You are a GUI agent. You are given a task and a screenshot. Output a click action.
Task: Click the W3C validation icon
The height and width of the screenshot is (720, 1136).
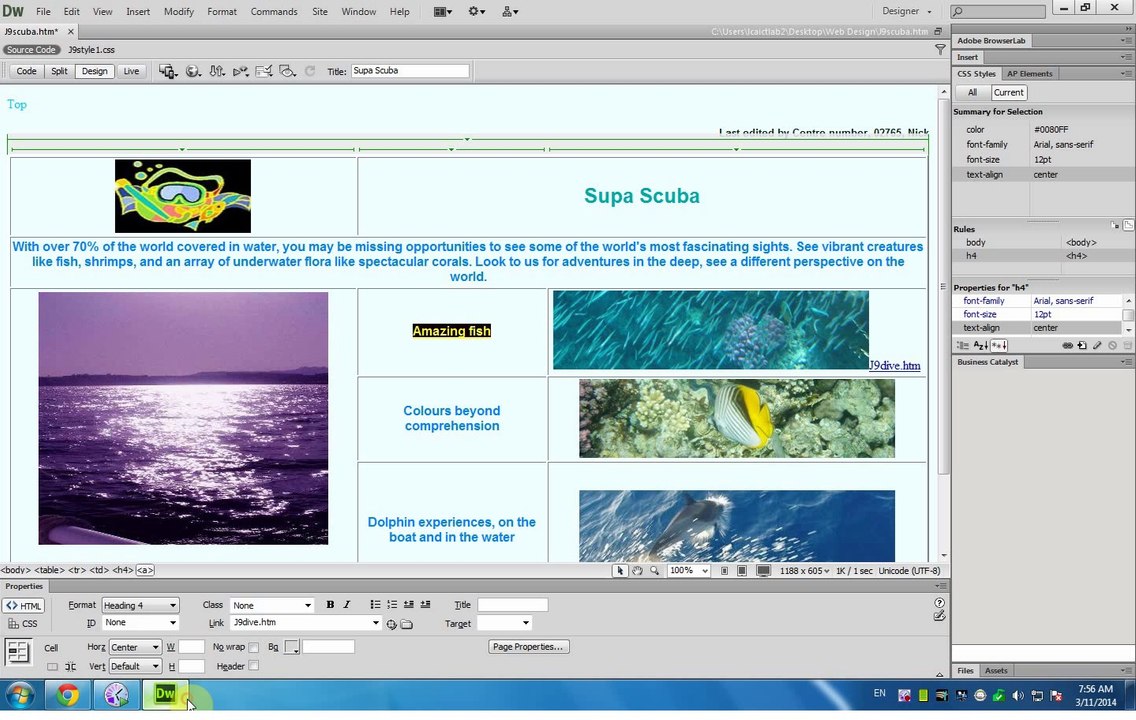click(x=241, y=71)
